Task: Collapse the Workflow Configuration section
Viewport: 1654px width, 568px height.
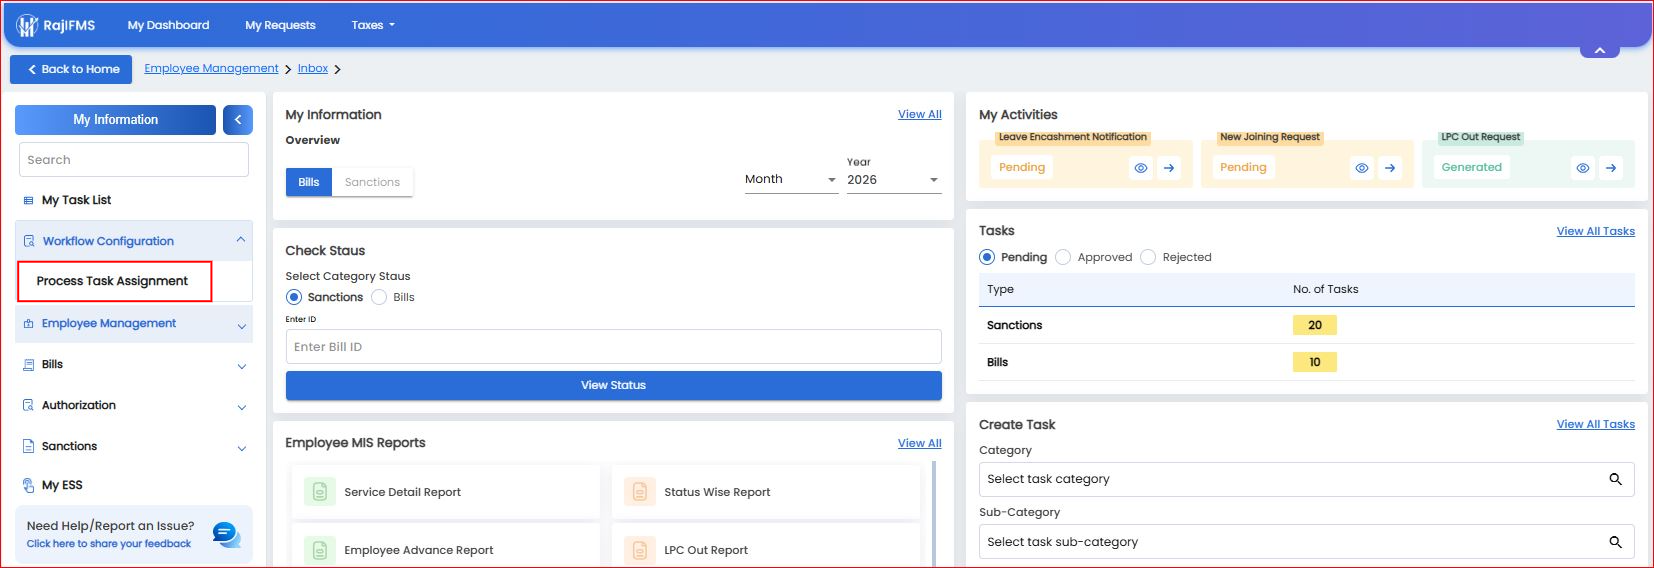Action: click(241, 240)
